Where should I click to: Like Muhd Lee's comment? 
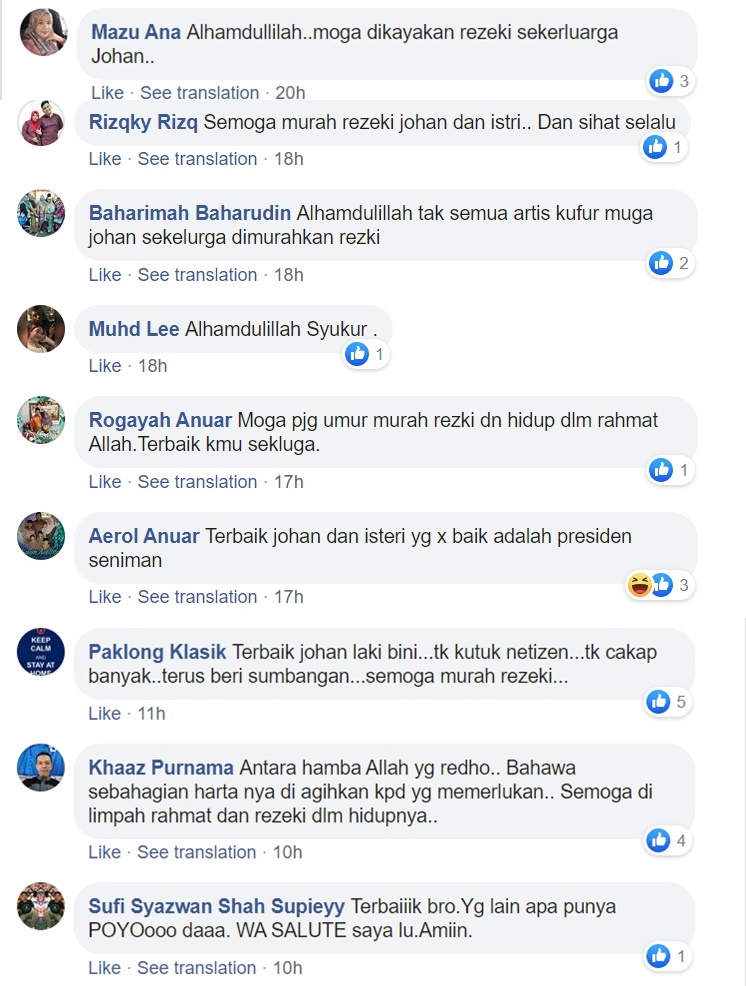coord(104,366)
